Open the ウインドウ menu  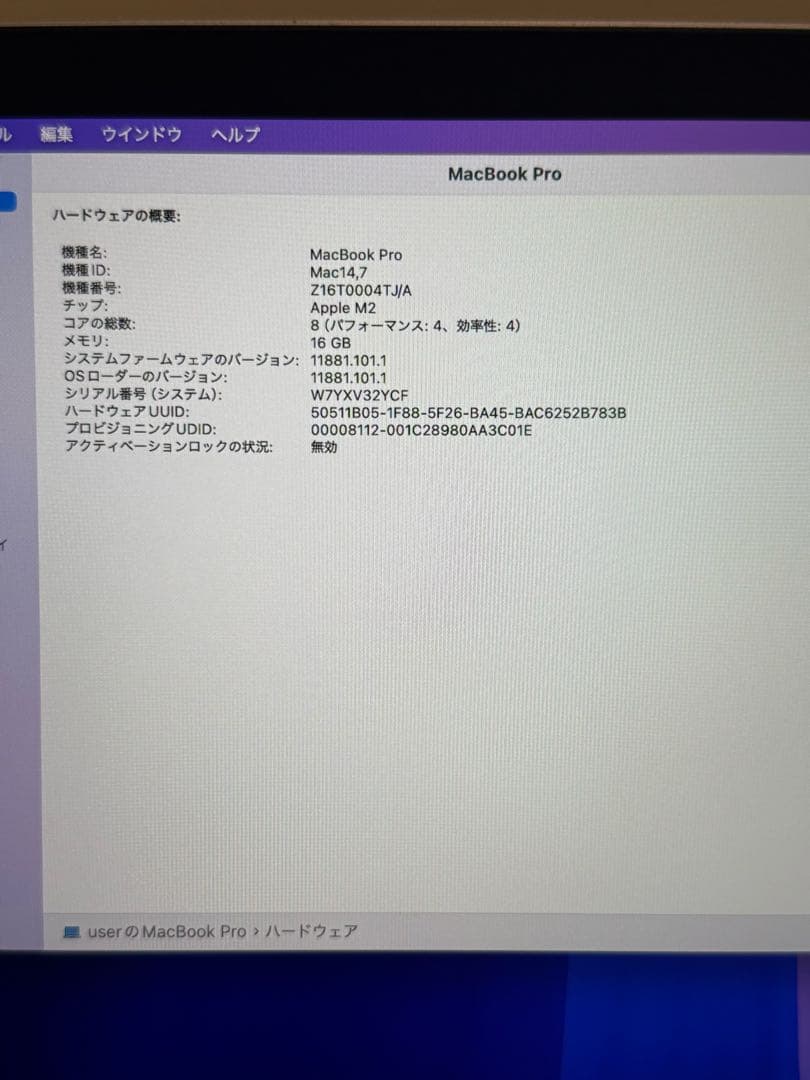tap(141, 135)
